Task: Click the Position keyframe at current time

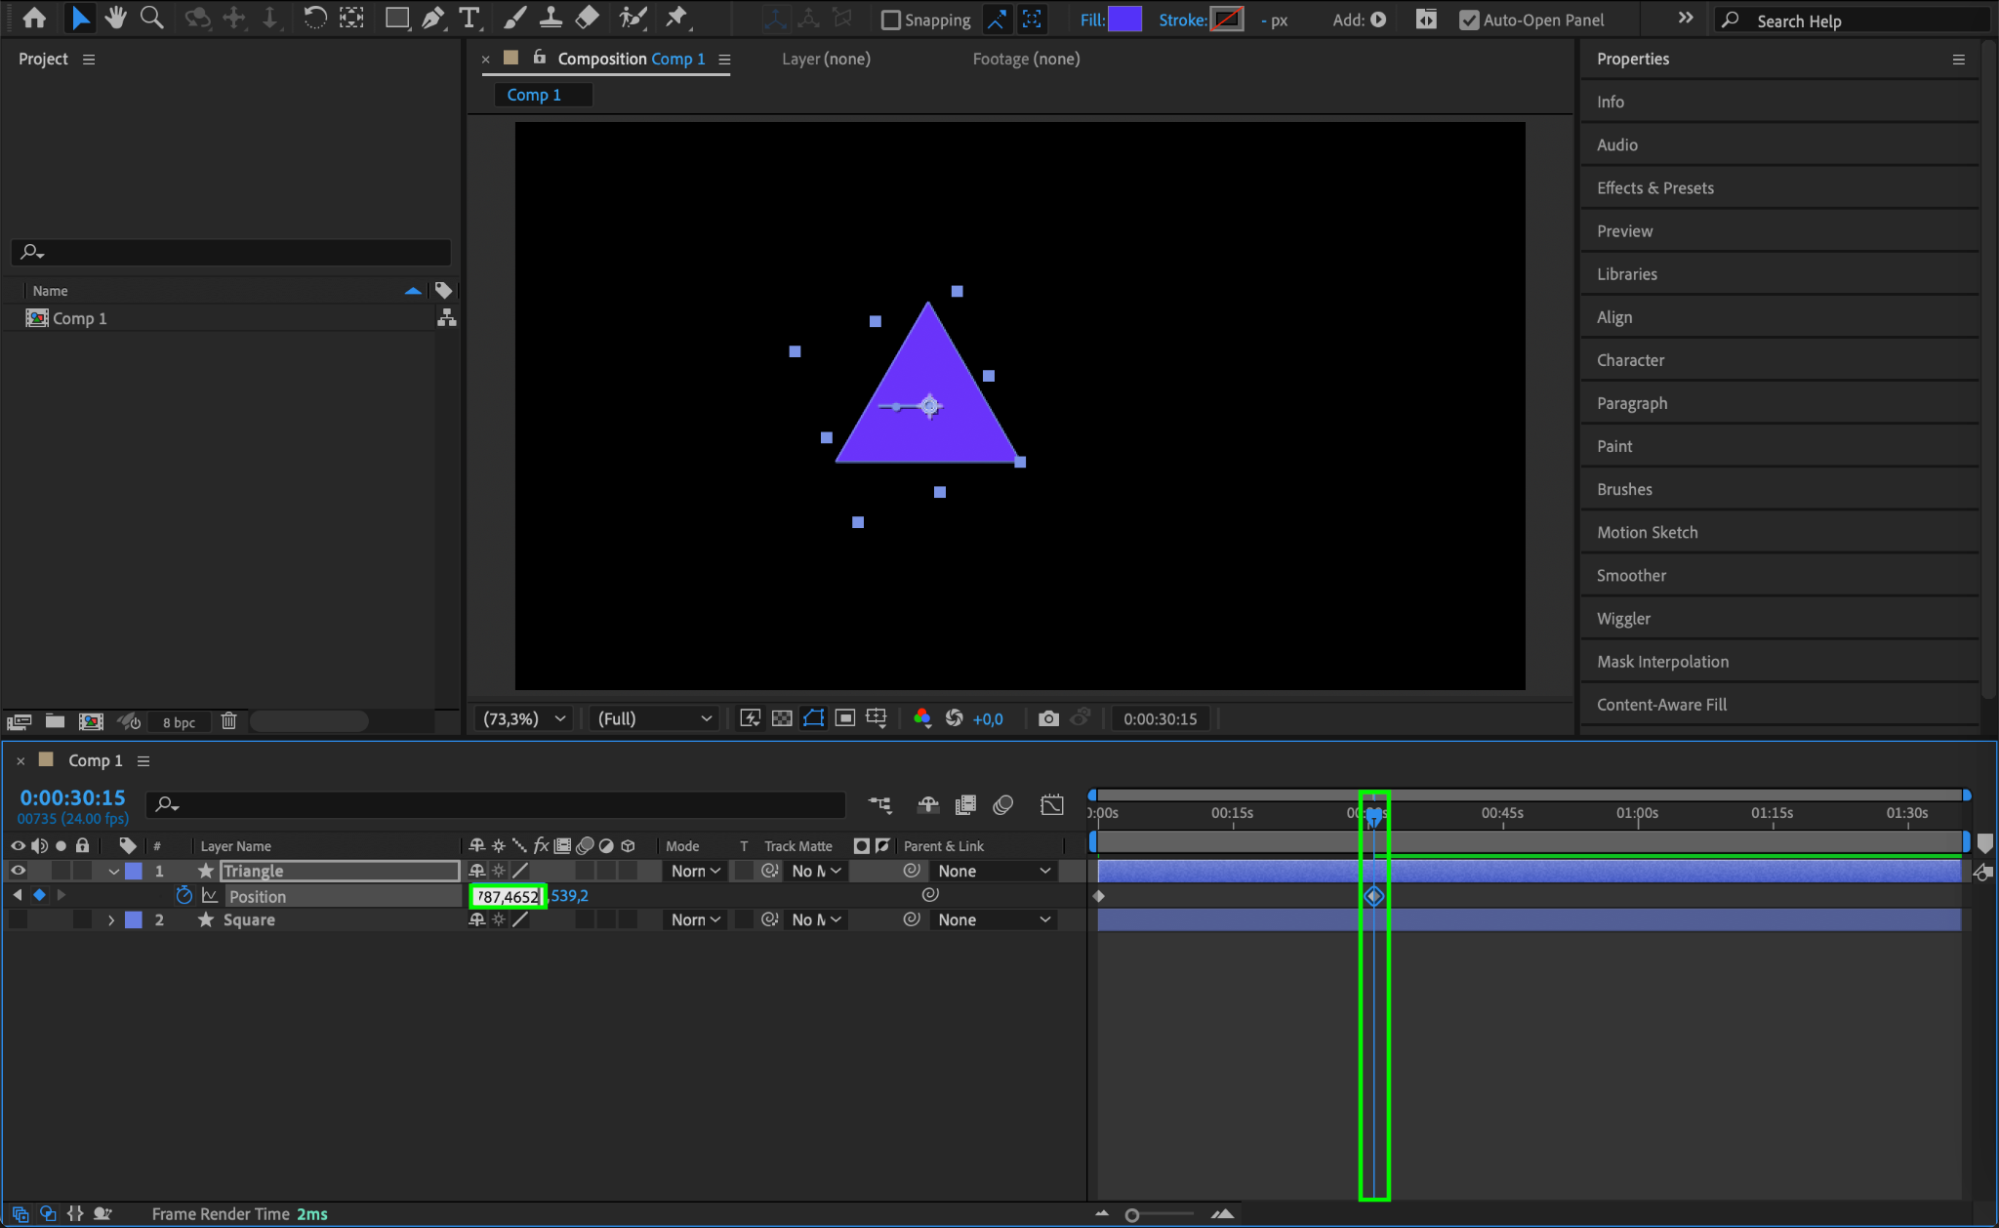Action: [x=1374, y=896]
